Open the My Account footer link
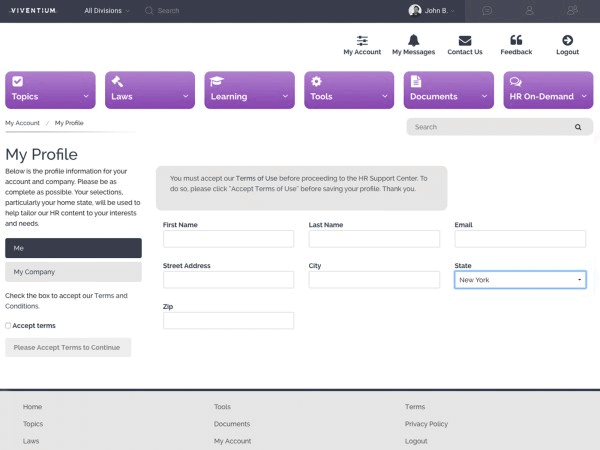The width and height of the screenshot is (600, 450). click(232, 441)
